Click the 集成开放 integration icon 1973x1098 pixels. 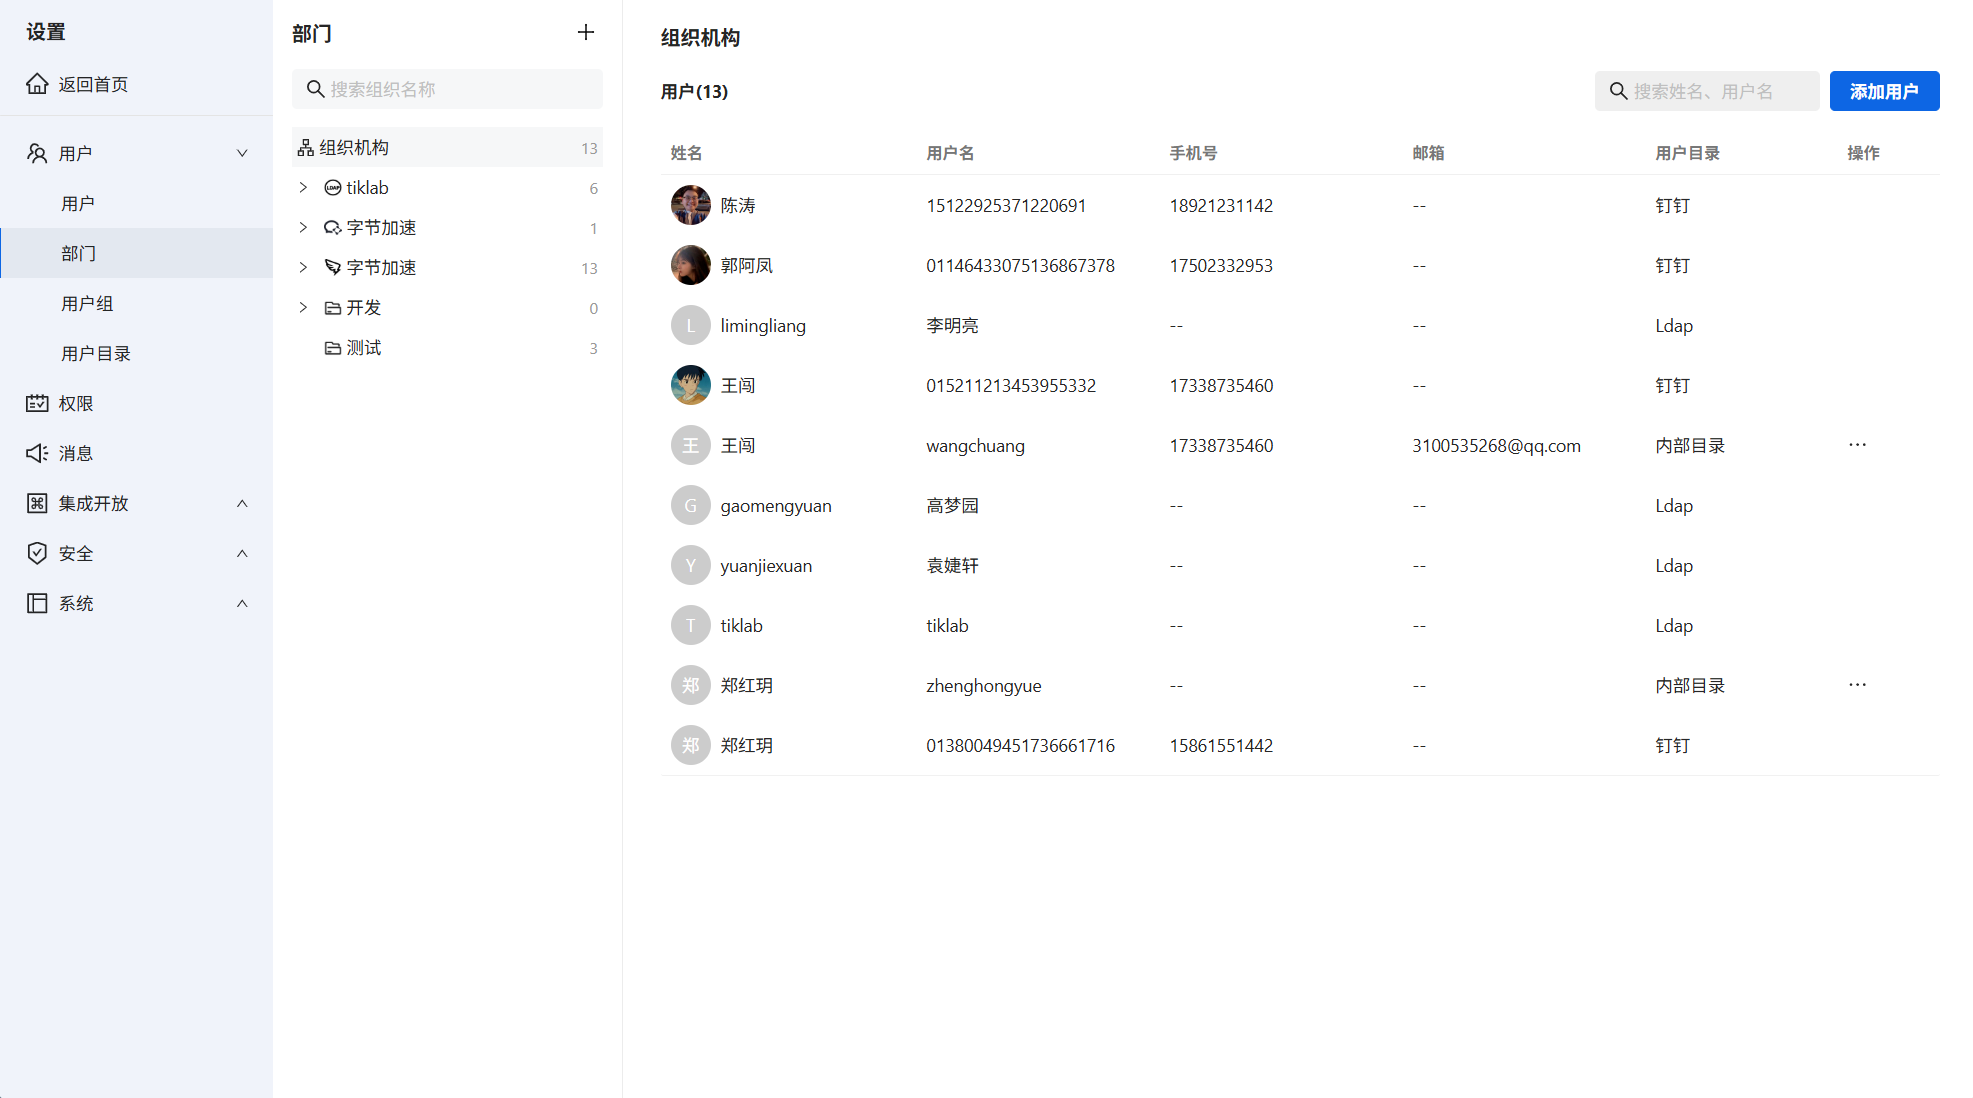tap(37, 503)
